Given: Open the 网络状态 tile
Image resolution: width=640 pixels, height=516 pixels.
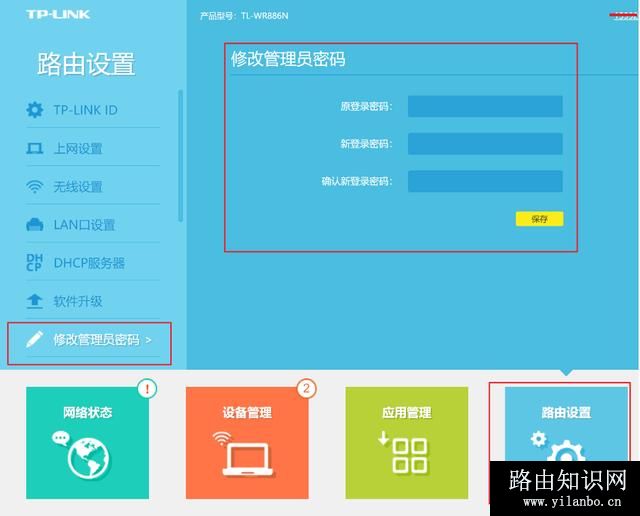Looking at the screenshot, I should tap(87, 443).
